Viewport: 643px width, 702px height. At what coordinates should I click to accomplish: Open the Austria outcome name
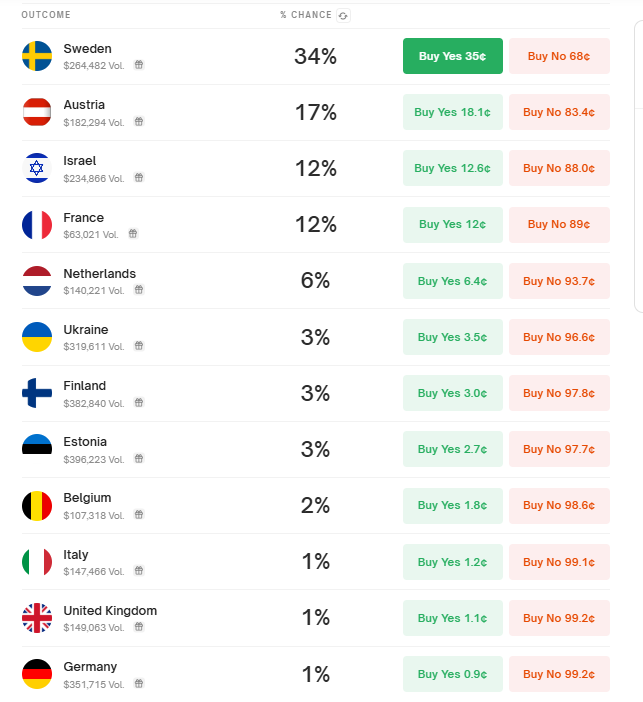tap(84, 105)
